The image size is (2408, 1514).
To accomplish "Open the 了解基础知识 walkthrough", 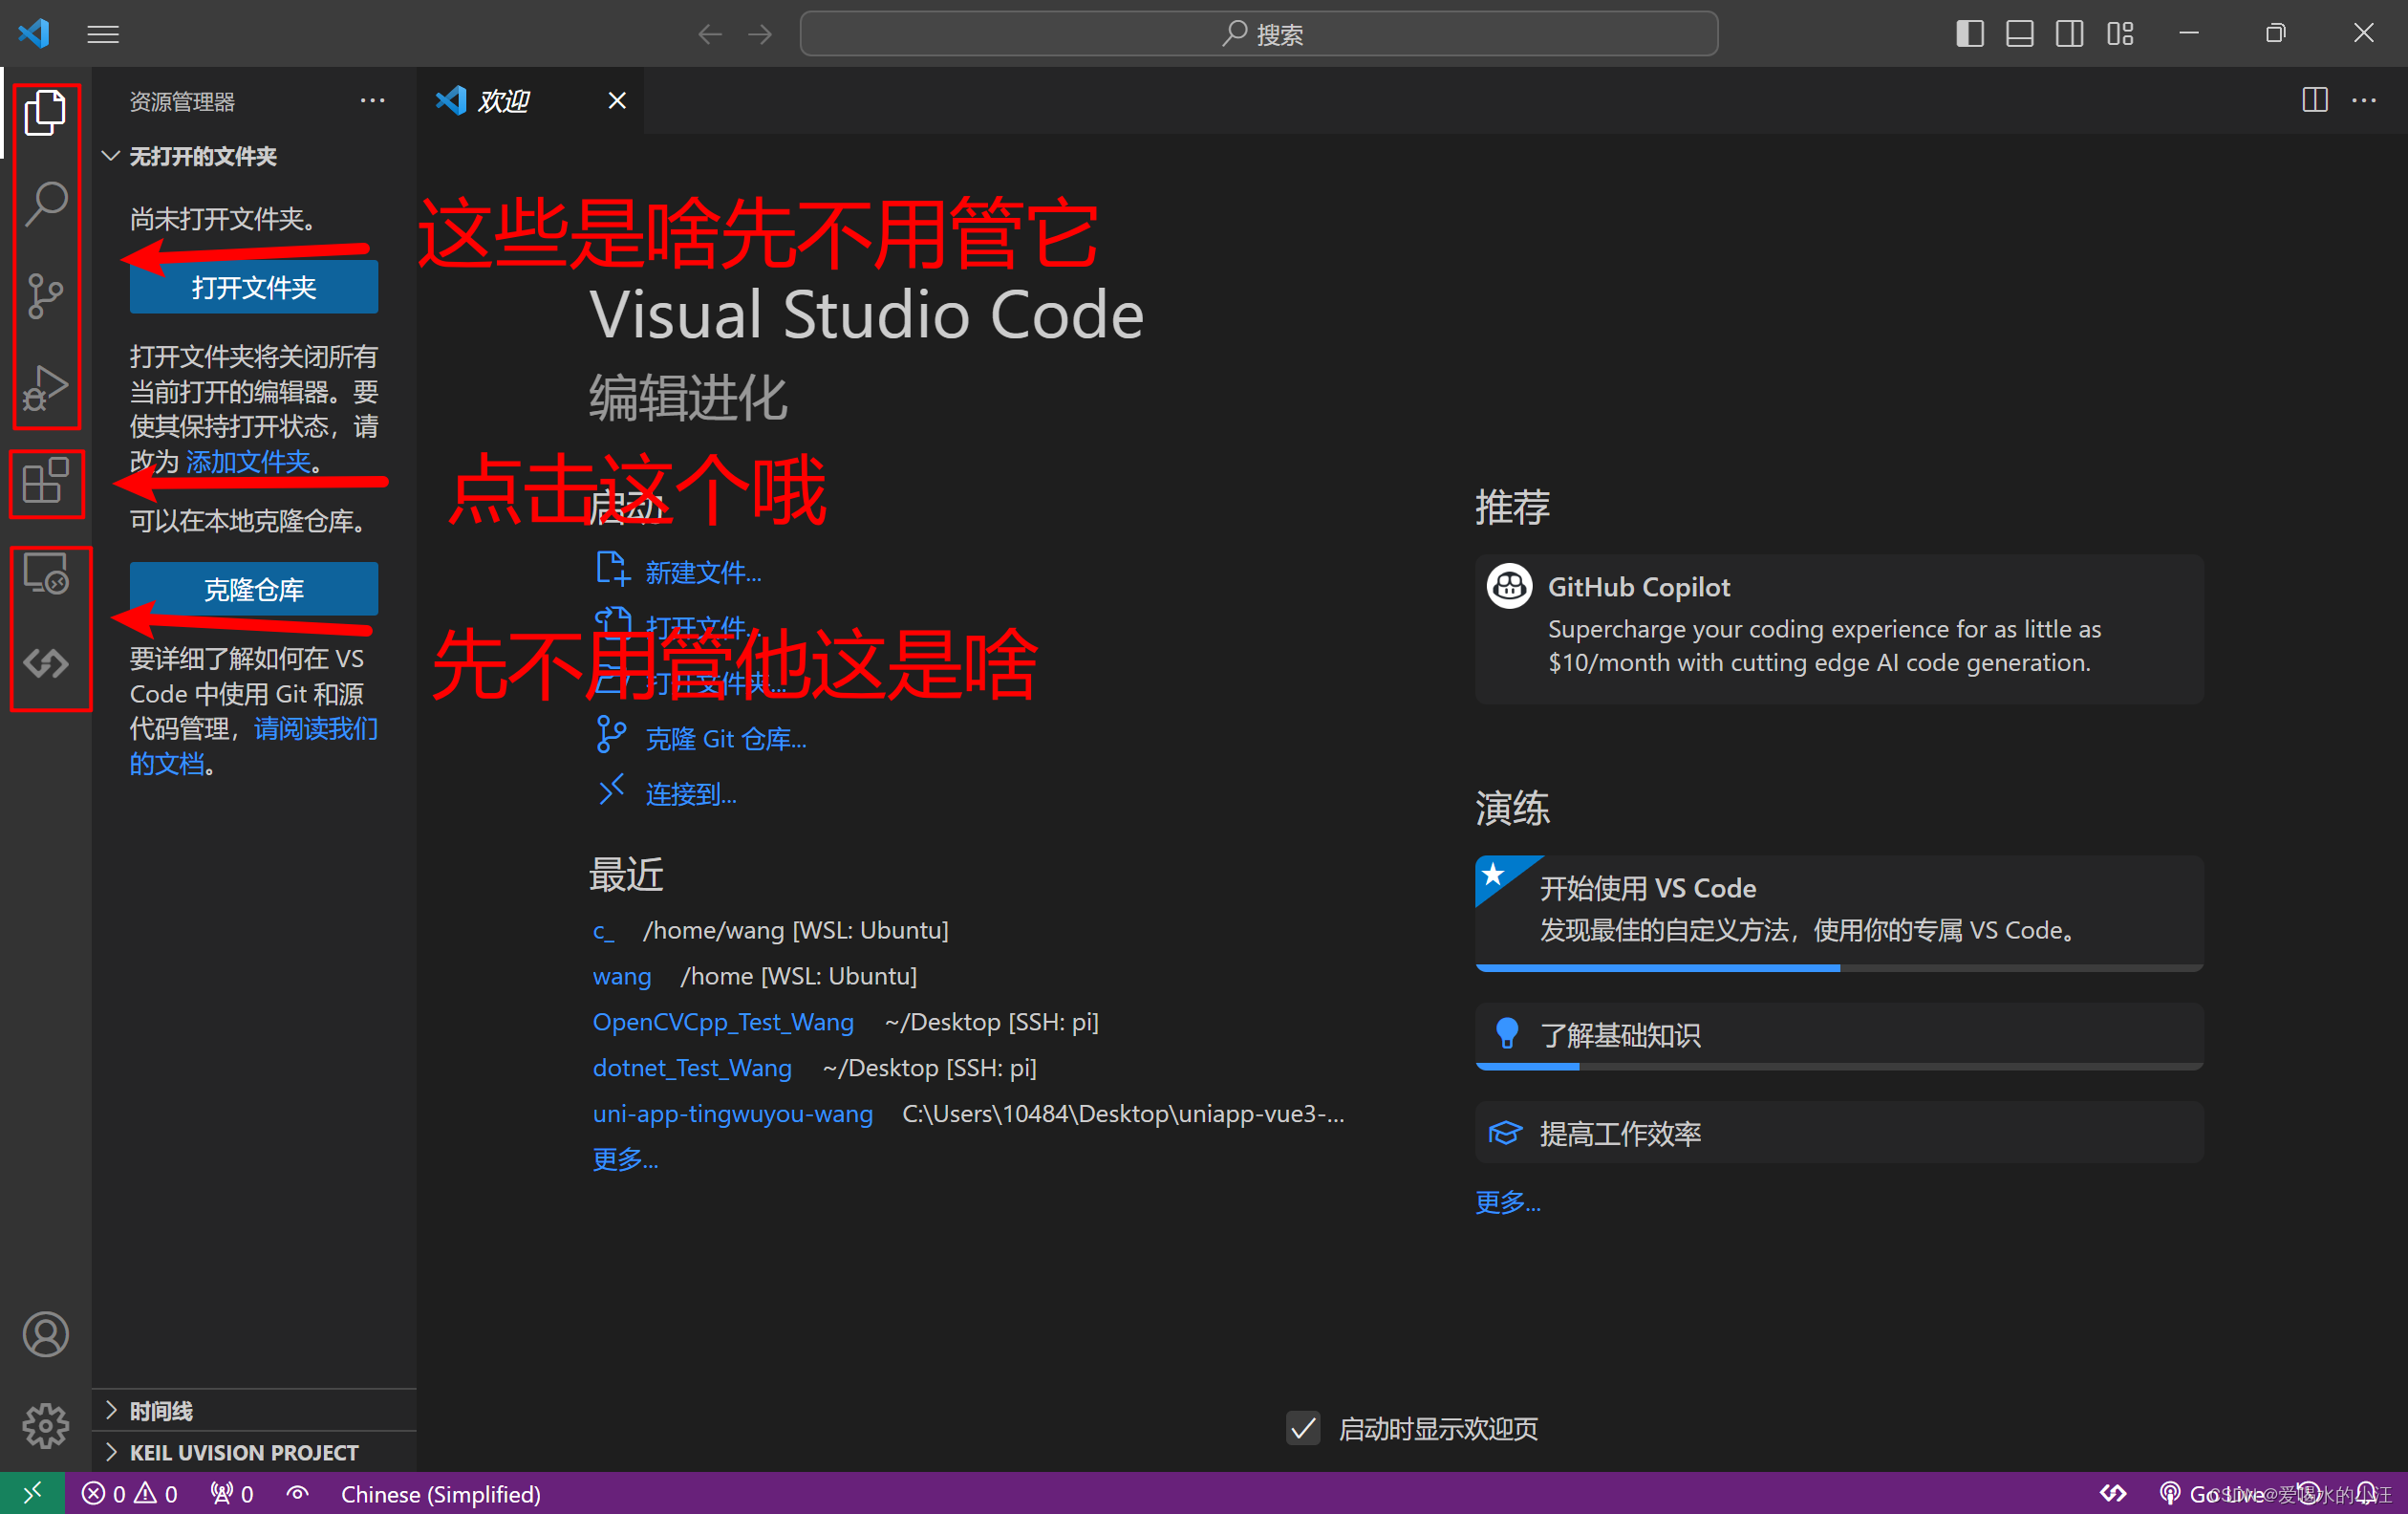I will tap(1838, 1036).
